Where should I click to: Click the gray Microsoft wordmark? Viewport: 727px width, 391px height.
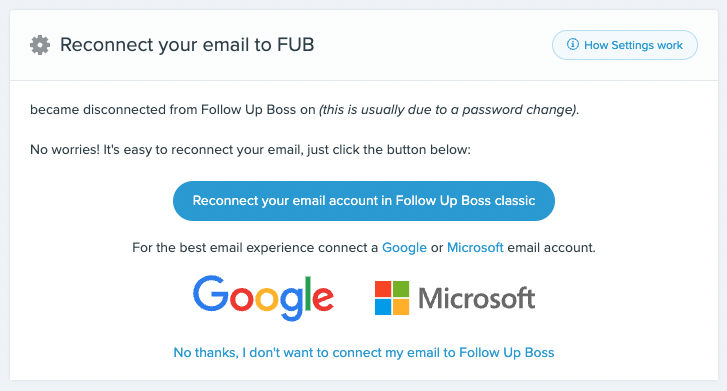tap(477, 298)
